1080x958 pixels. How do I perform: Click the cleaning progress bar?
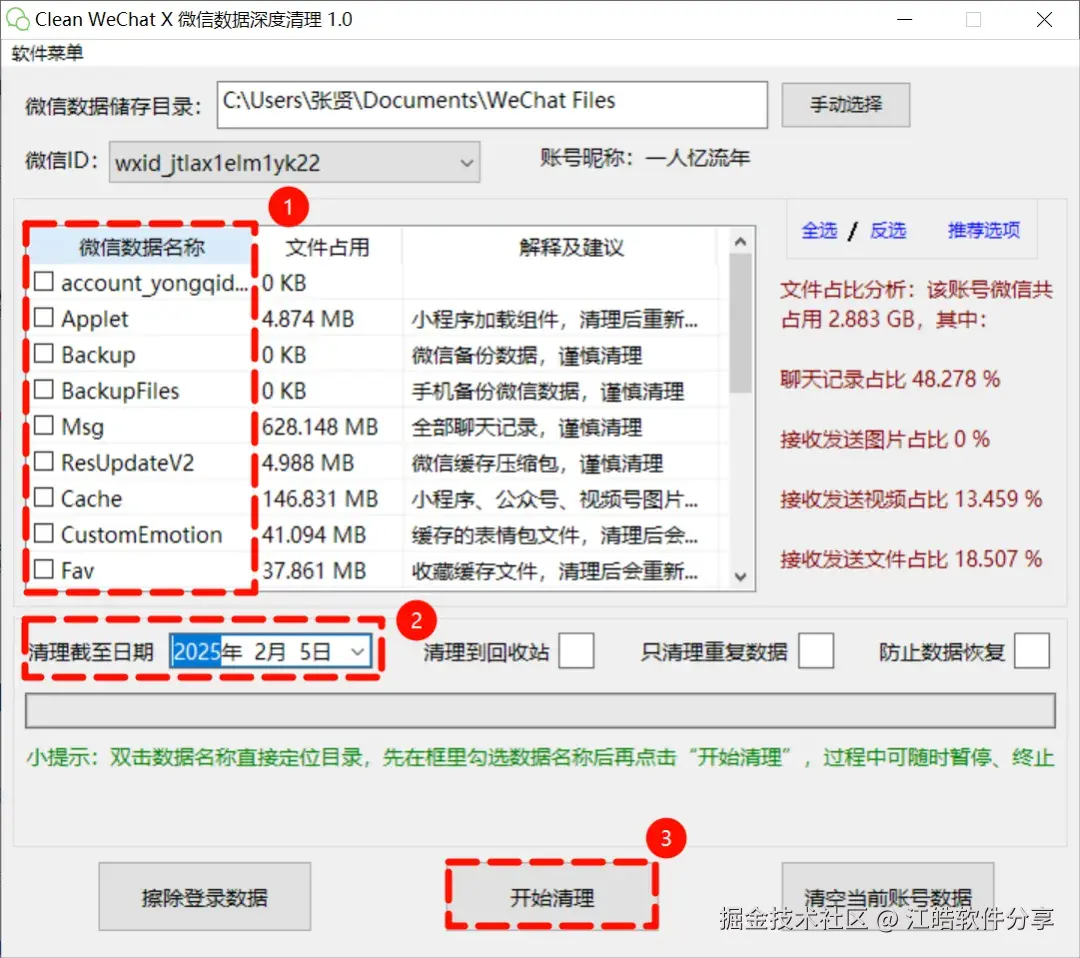coord(540,710)
